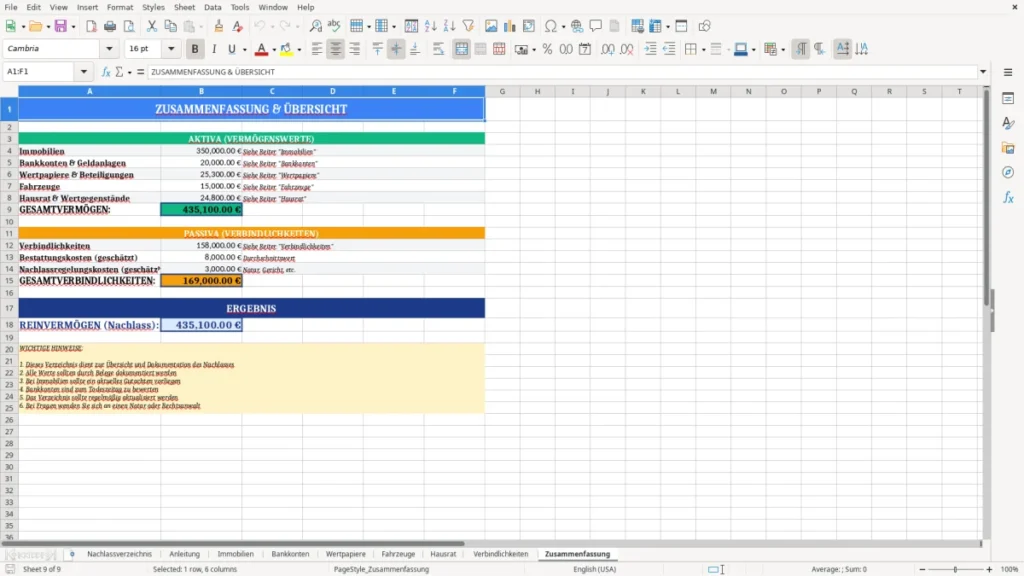The image size is (1024, 576).
Task: Open the font name dropdown
Action: [x=109, y=48]
